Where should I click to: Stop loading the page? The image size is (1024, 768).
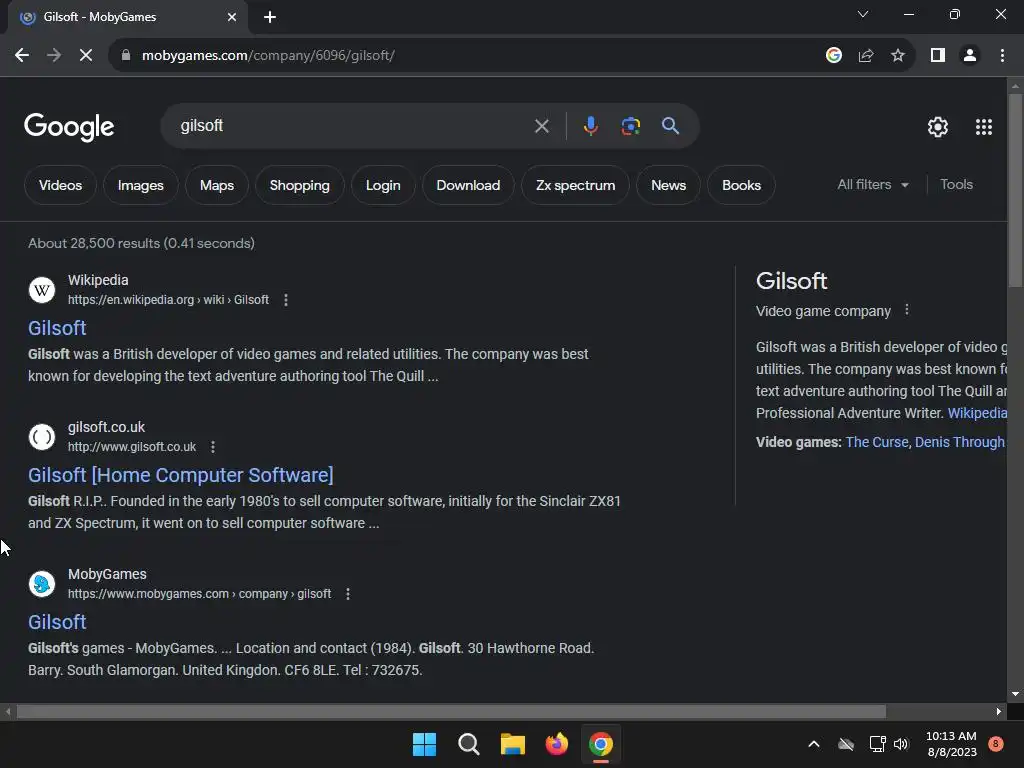point(86,56)
